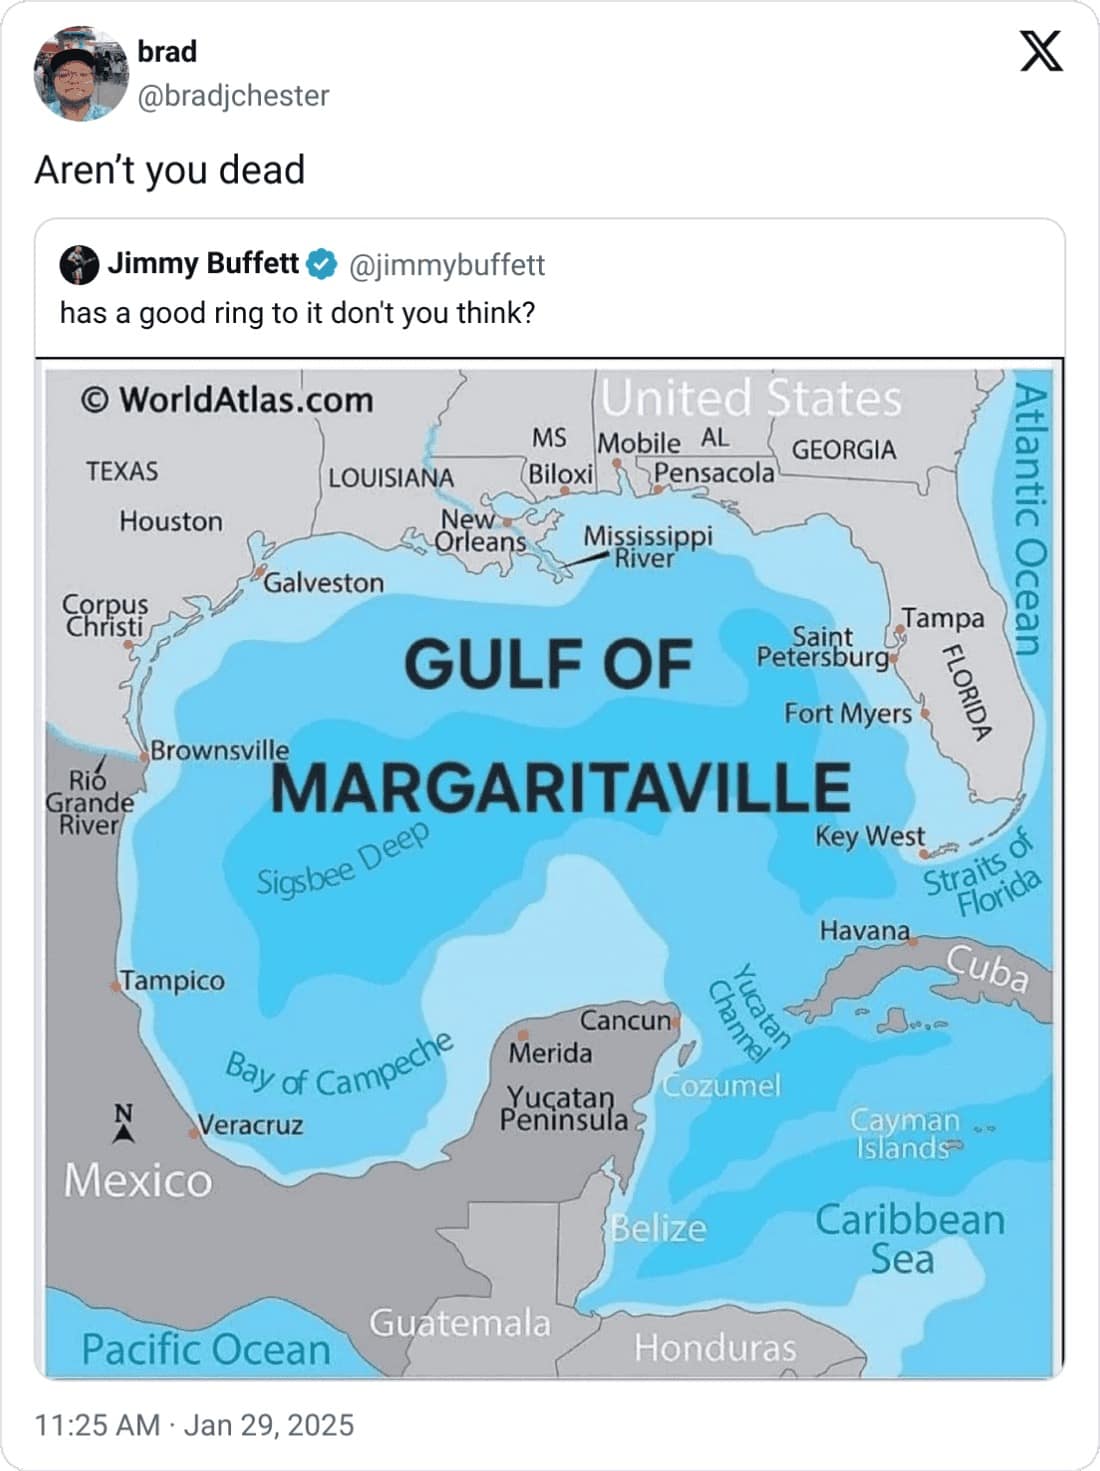
Task: Click the tweet timestamp 11:25 AM
Action: pyautogui.click(x=97, y=1424)
